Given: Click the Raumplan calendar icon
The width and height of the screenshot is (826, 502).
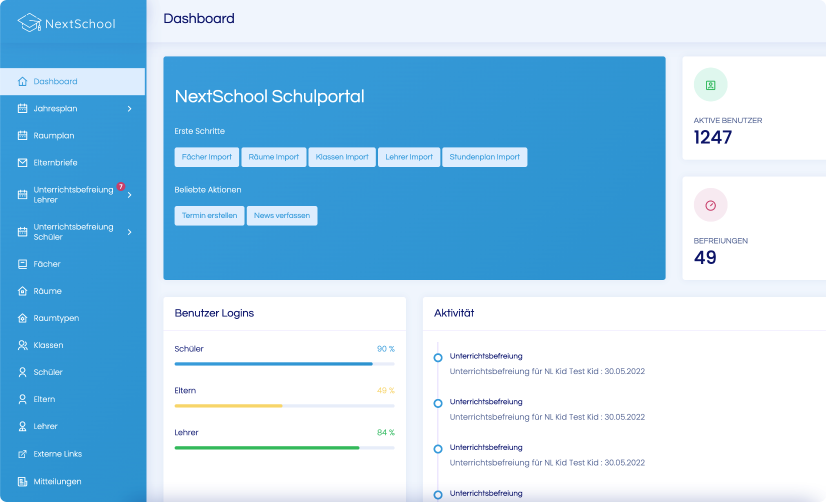Looking at the screenshot, I should [22, 135].
